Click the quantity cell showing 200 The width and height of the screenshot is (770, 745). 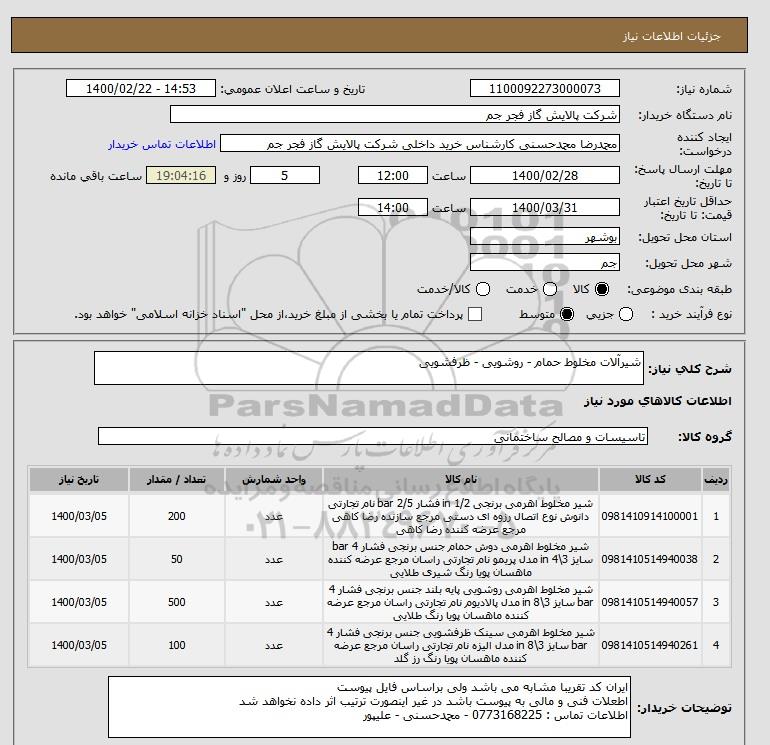click(x=177, y=516)
